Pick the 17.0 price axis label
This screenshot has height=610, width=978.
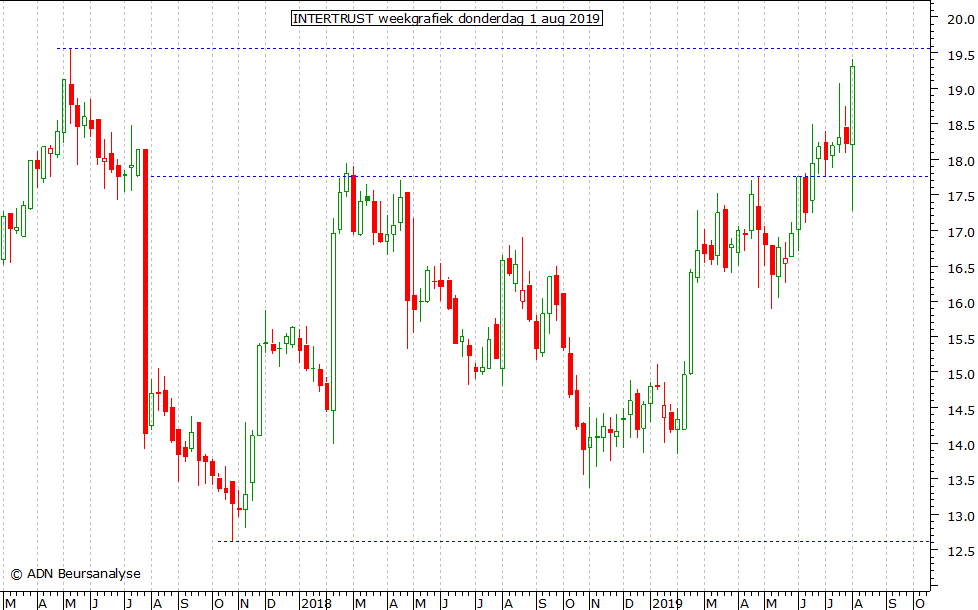click(960, 233)
